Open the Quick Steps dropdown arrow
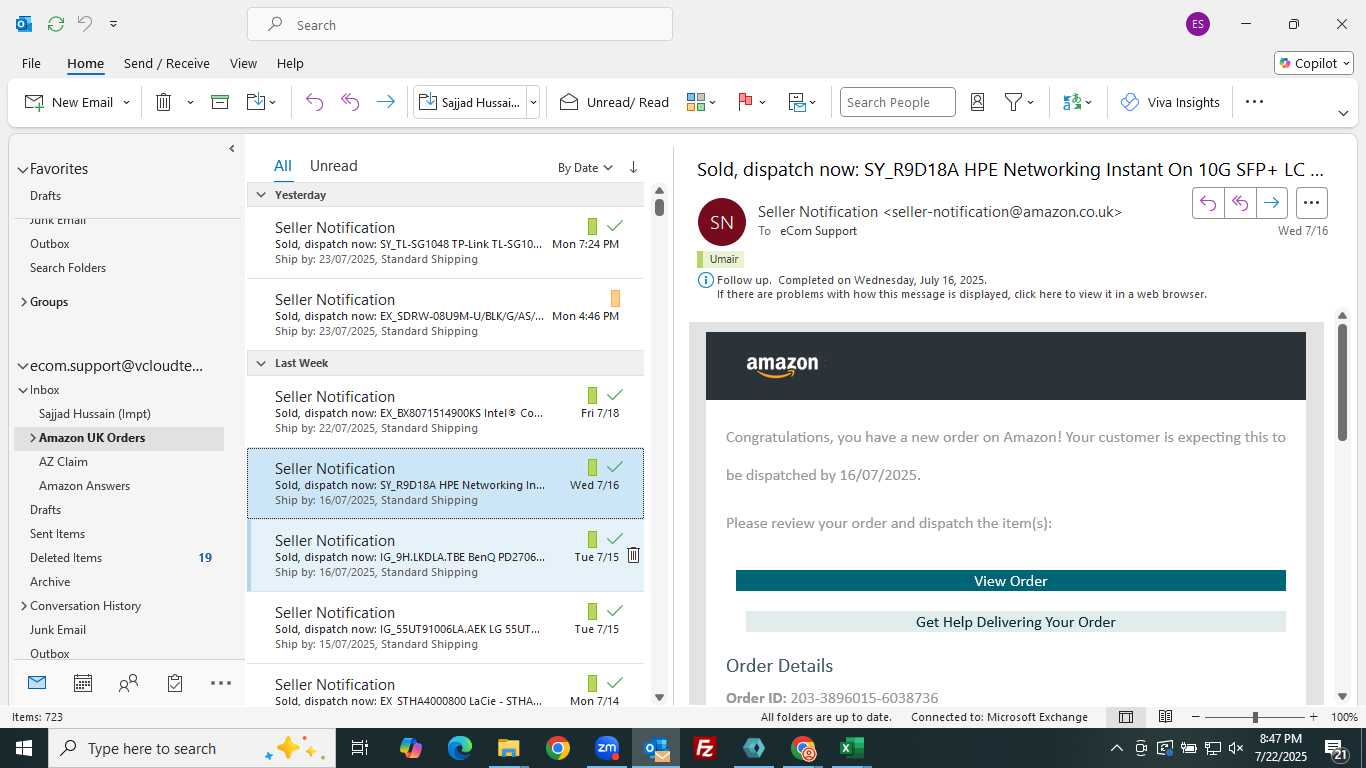This screenshot has height=768, width=1366. 533,102
